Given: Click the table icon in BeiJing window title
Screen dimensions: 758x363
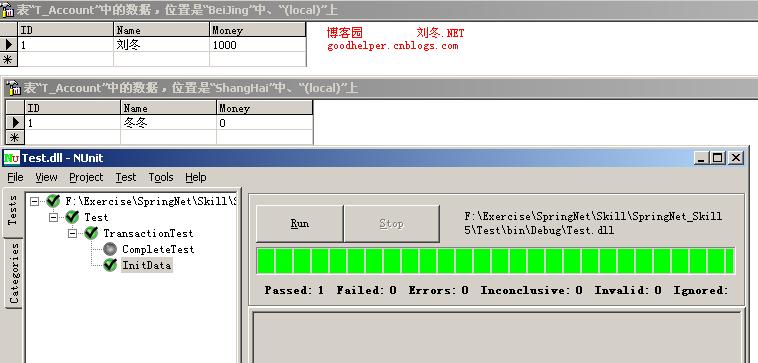Looking at the screenshot, I should click(7, 9).
